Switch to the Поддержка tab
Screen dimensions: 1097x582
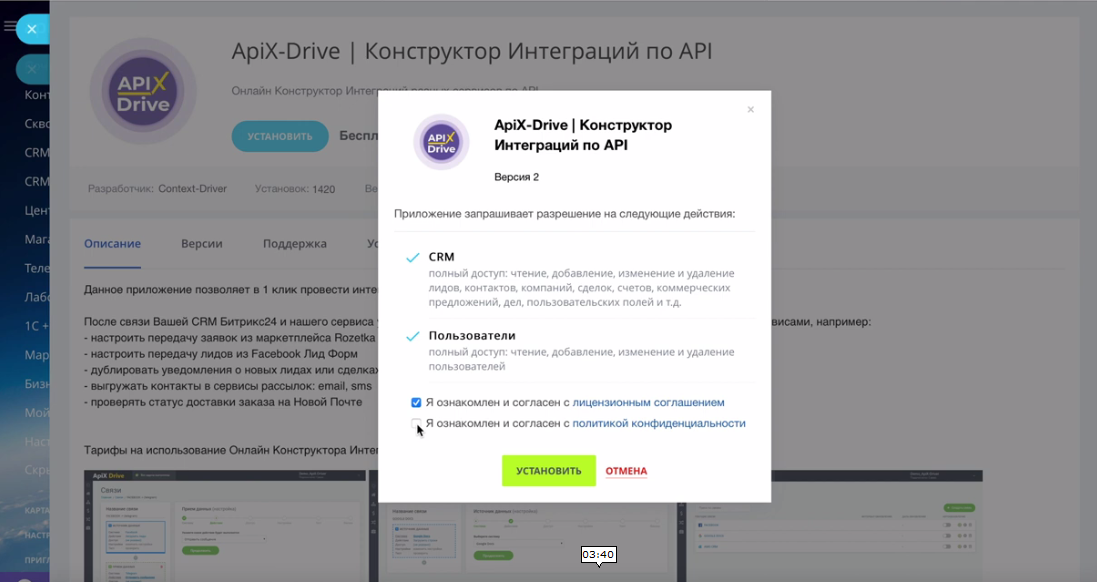(295, 243)
